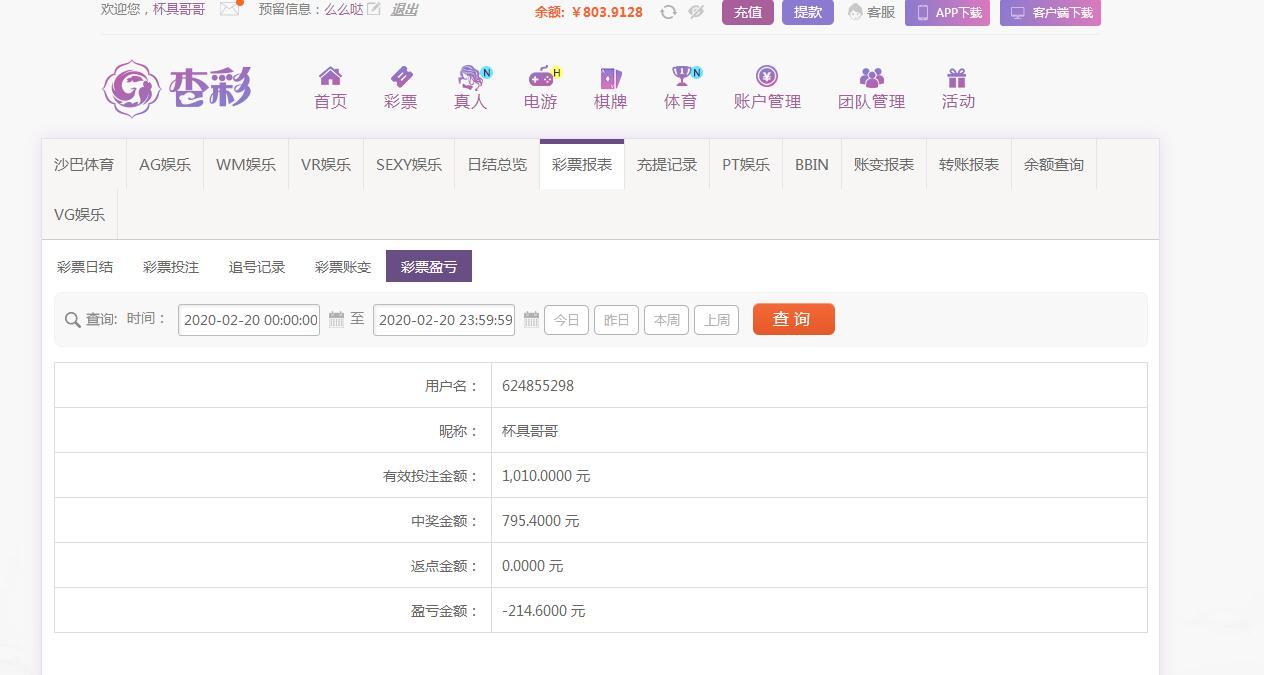Select the 今日 quick date filter

(566, 320)
